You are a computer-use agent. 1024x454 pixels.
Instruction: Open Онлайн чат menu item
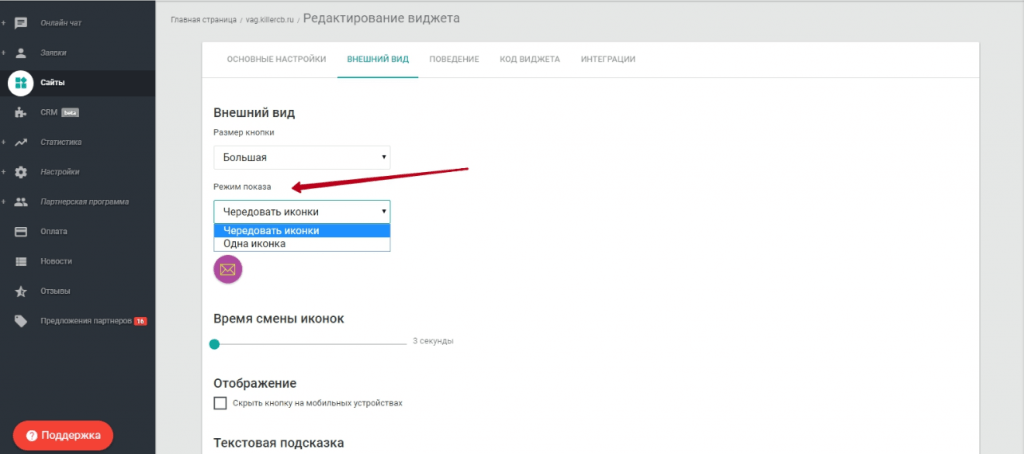click(61, 23)
